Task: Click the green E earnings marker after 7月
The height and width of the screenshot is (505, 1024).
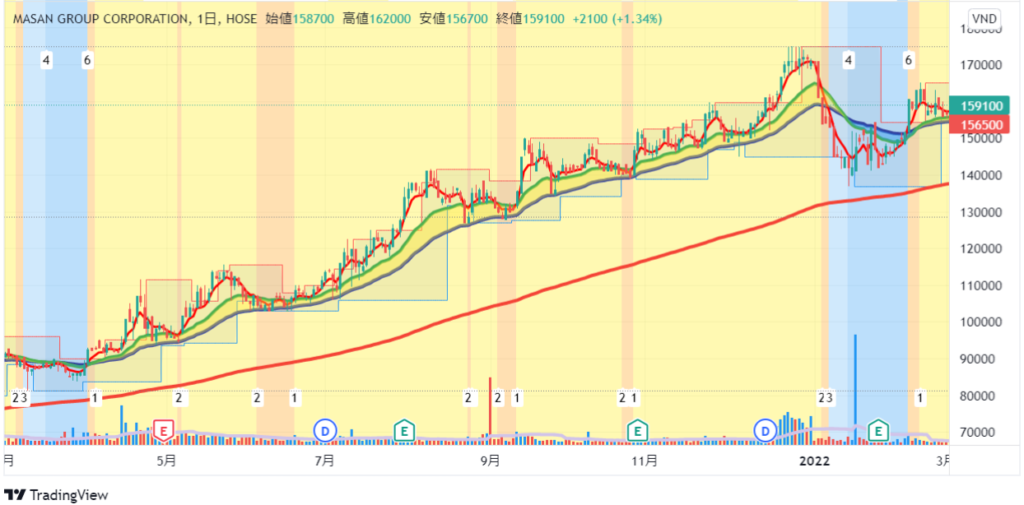Action: tap(405, 431)
